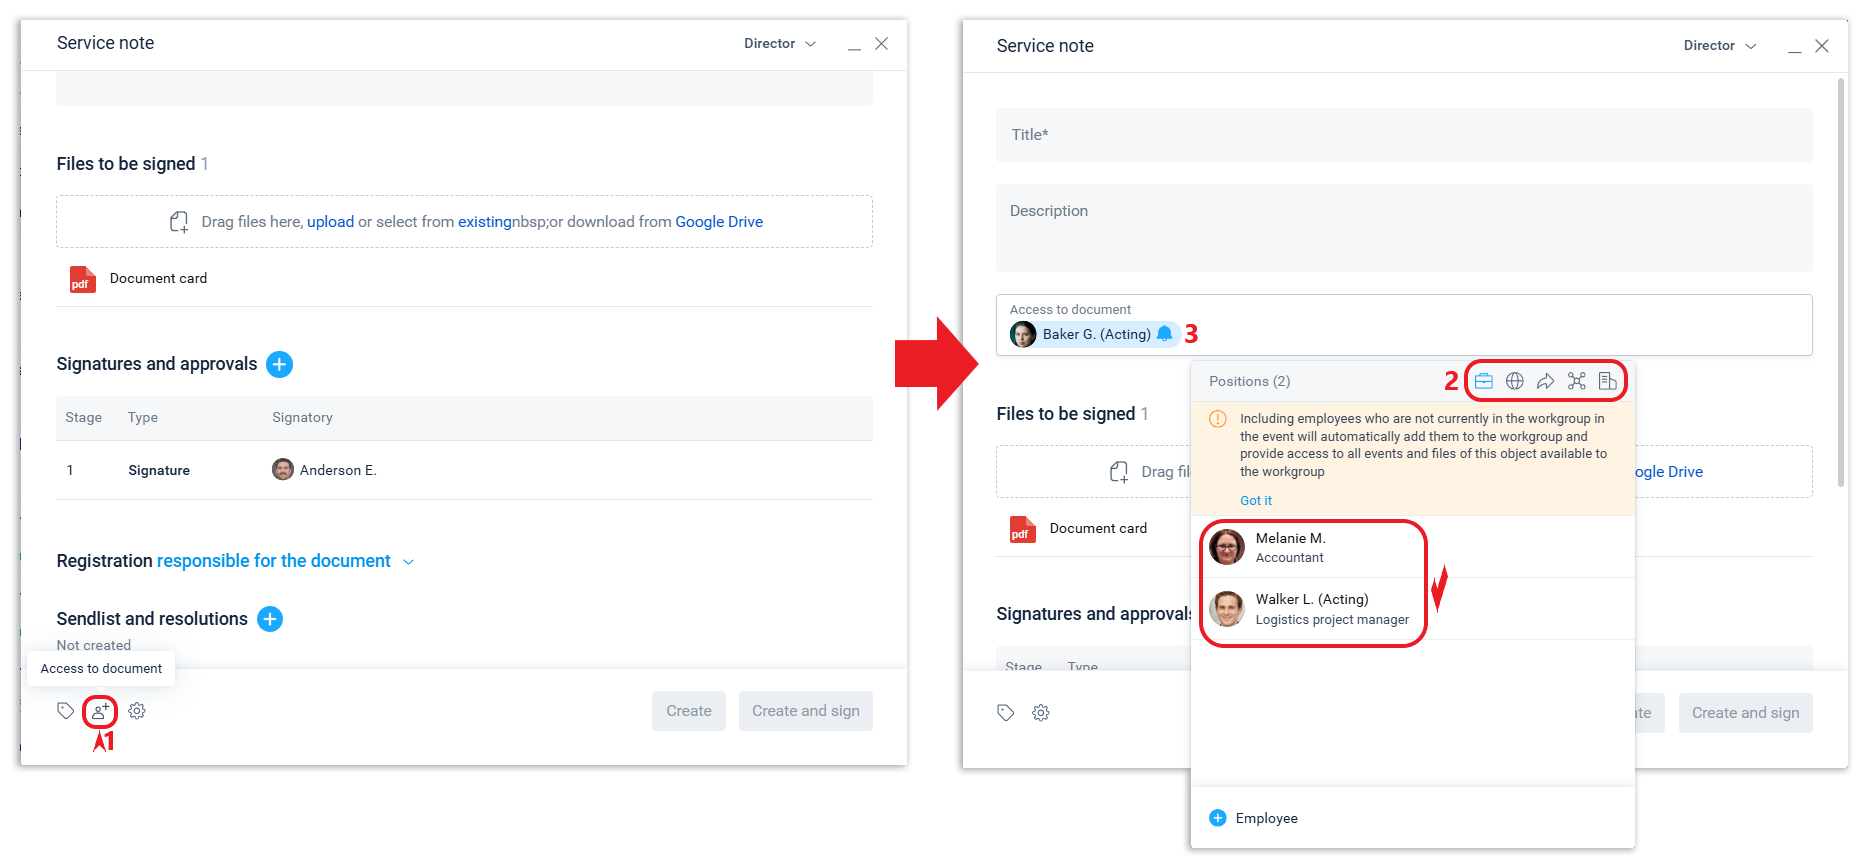Click the network structure filter icon

click(x=1577, y=381)
